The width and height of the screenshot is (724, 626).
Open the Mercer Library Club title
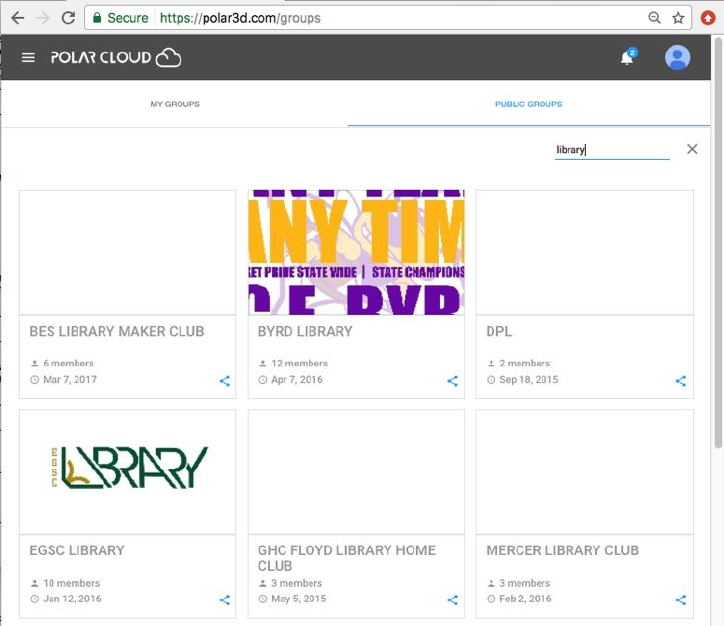[x=562, y=550]
